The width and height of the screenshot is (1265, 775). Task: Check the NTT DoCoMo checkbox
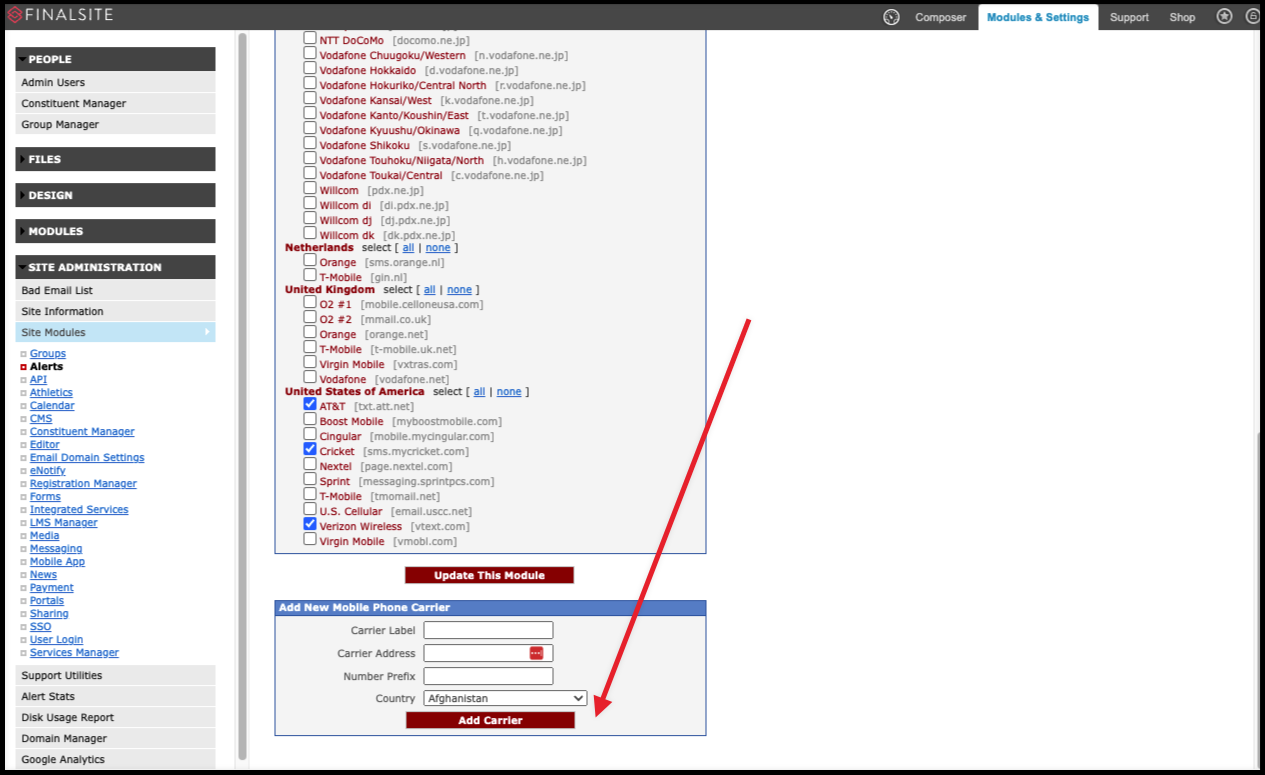pos(310,39)
